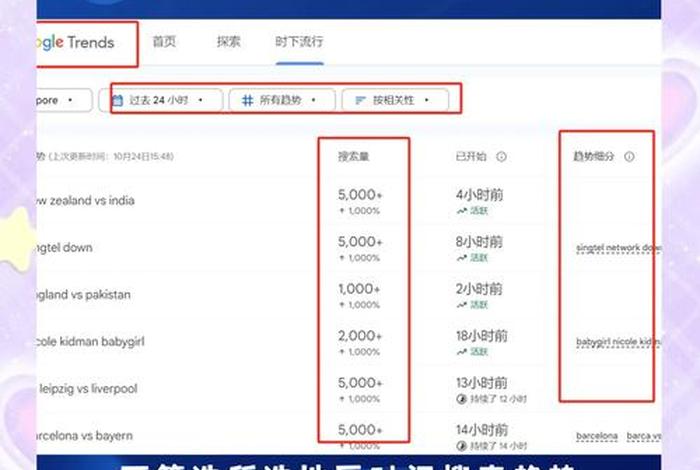Click the babygirl nicole kidman breakdown link
The height and width of the screenshot is (470, 700).
pyautogui.click(x=619, y=342)
